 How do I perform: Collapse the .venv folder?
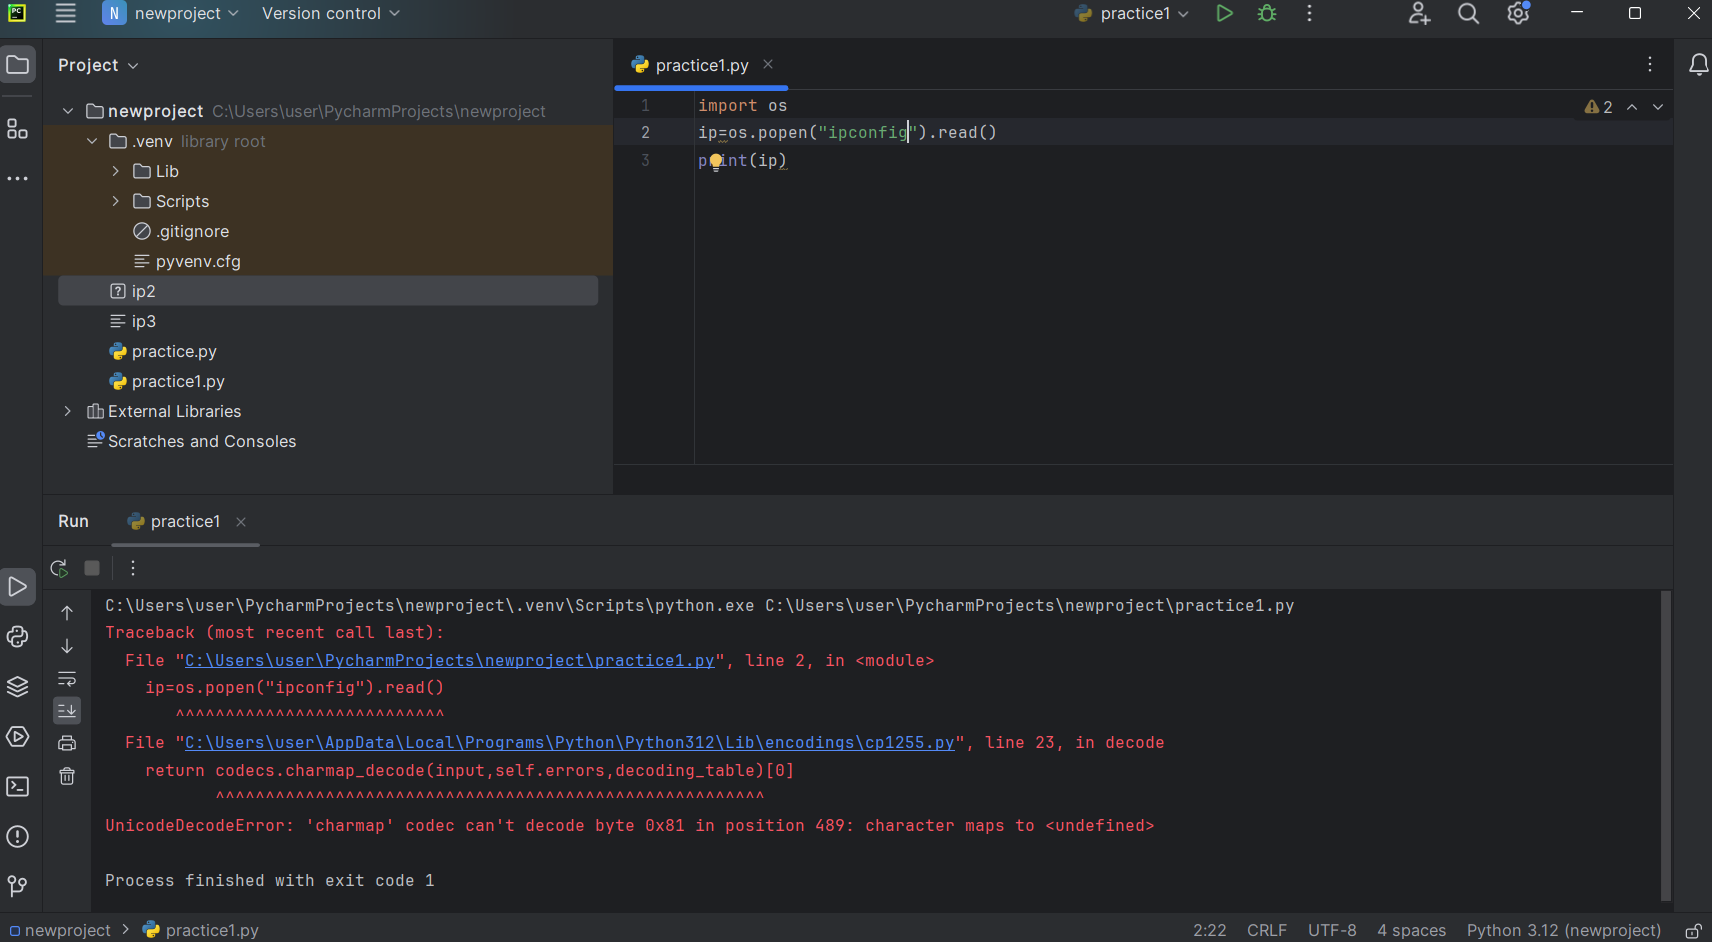tap(92, 142)
